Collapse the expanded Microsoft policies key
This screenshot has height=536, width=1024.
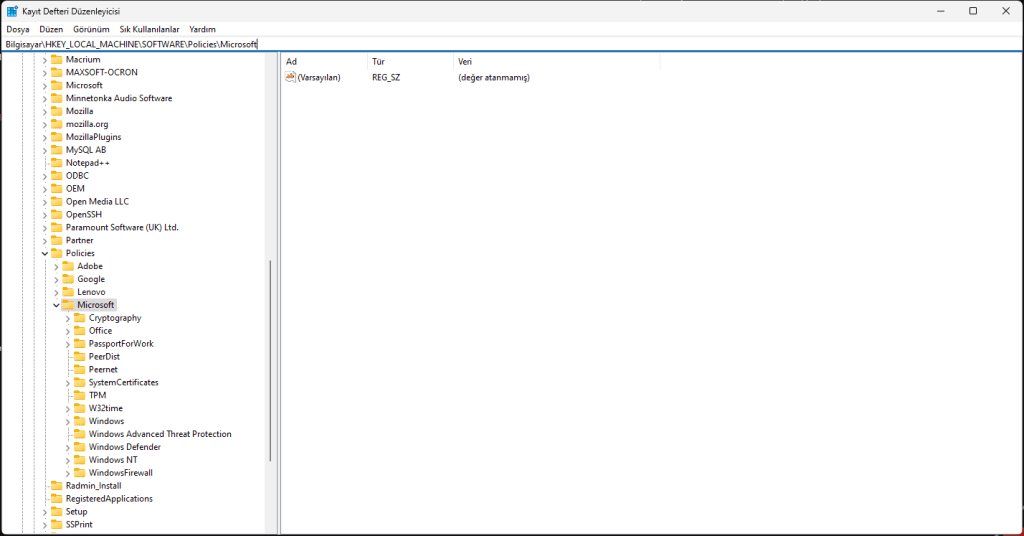click(56, 305)
